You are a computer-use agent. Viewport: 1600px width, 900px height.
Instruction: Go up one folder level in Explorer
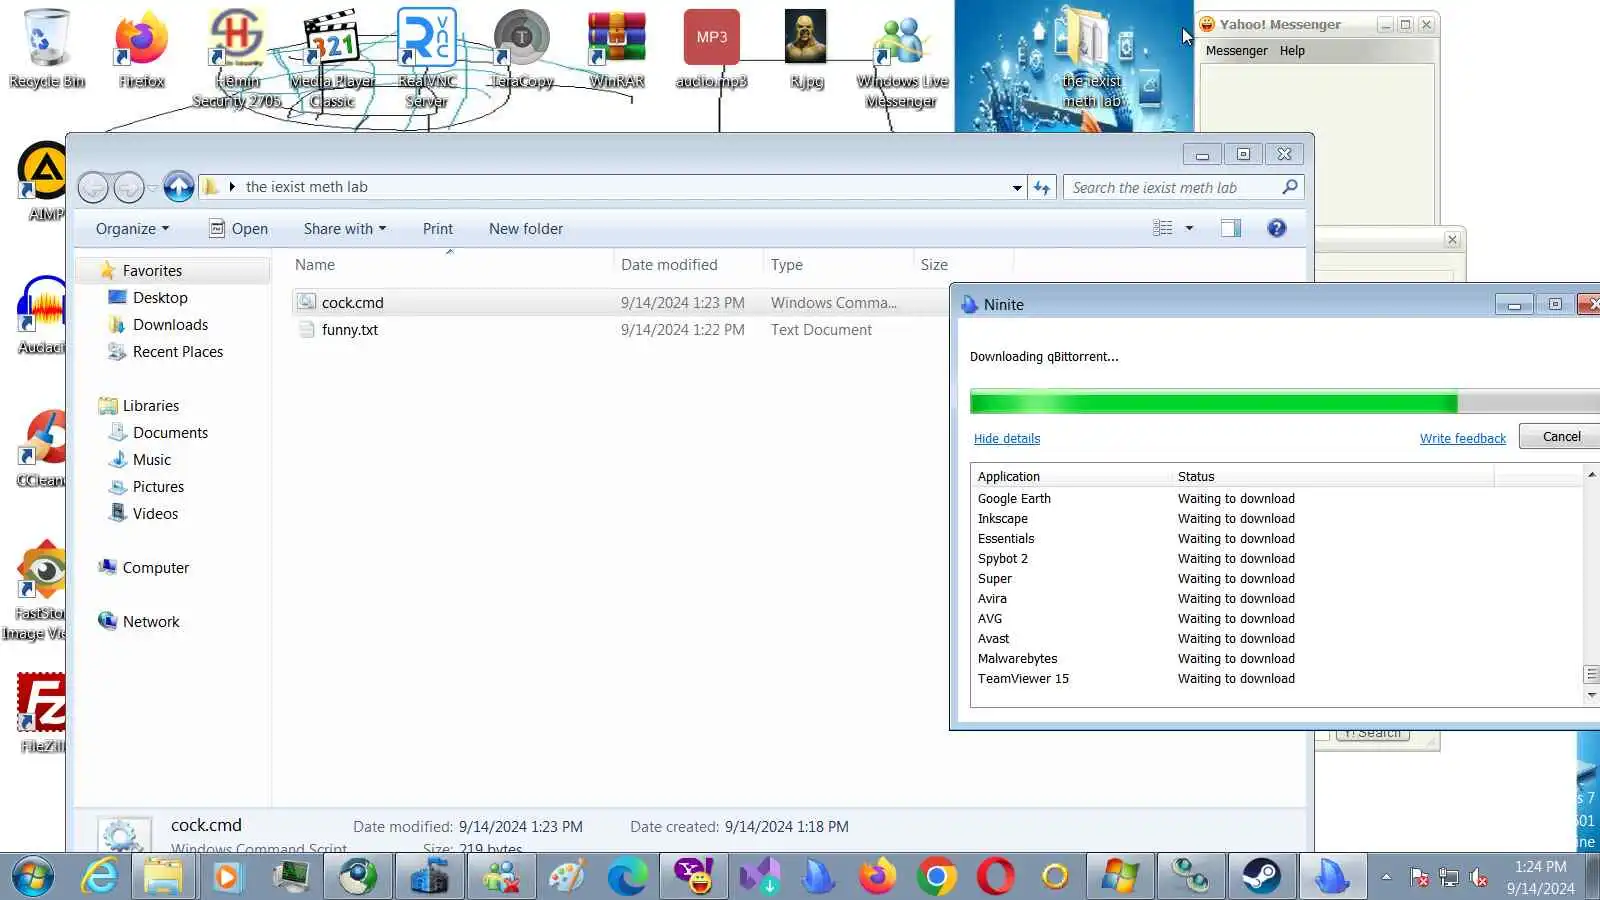(179, 186)
